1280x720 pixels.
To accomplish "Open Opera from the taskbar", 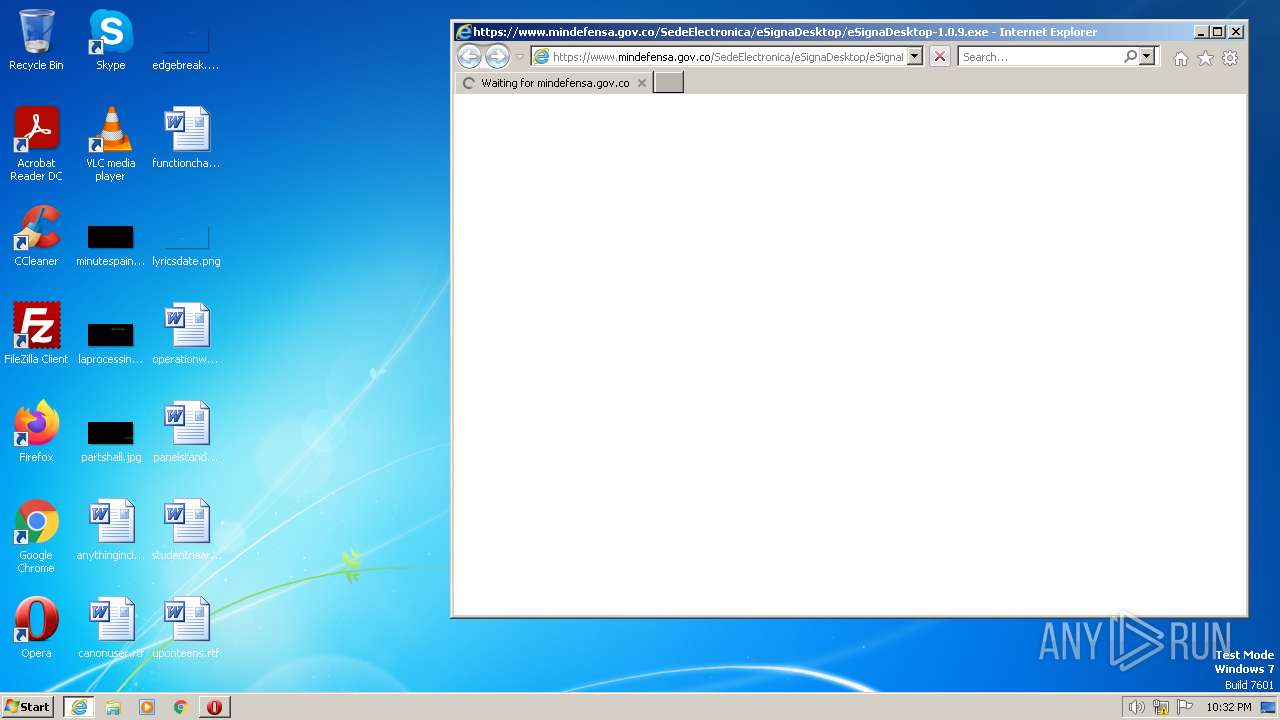I will tap(215, 707).
